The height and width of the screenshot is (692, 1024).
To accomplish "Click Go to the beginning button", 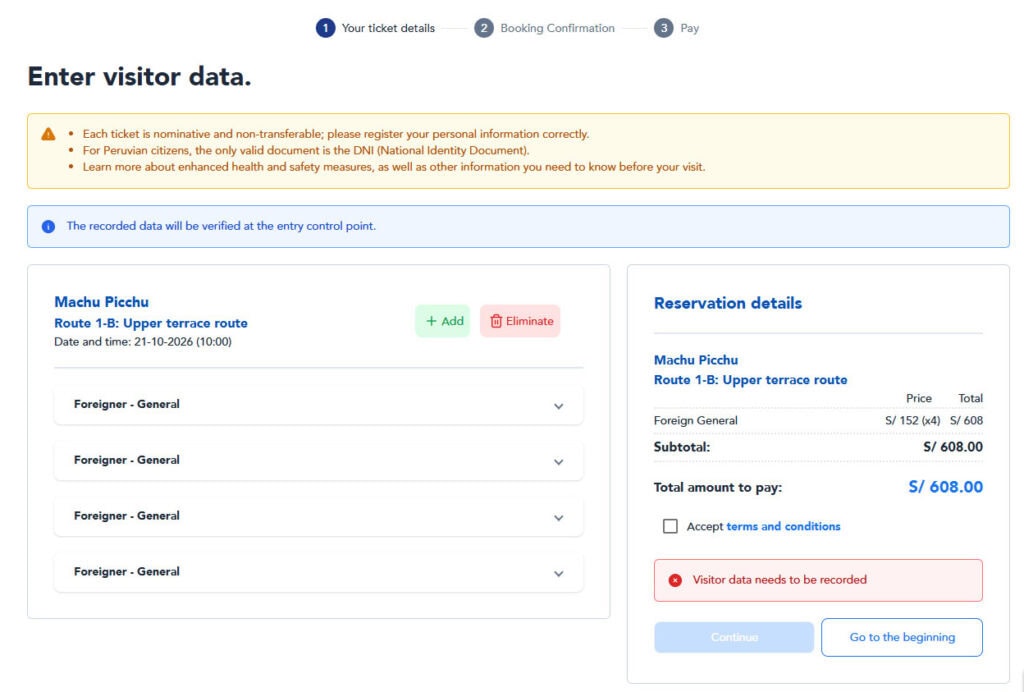I will pyautogui.click(x=902, y=637).
